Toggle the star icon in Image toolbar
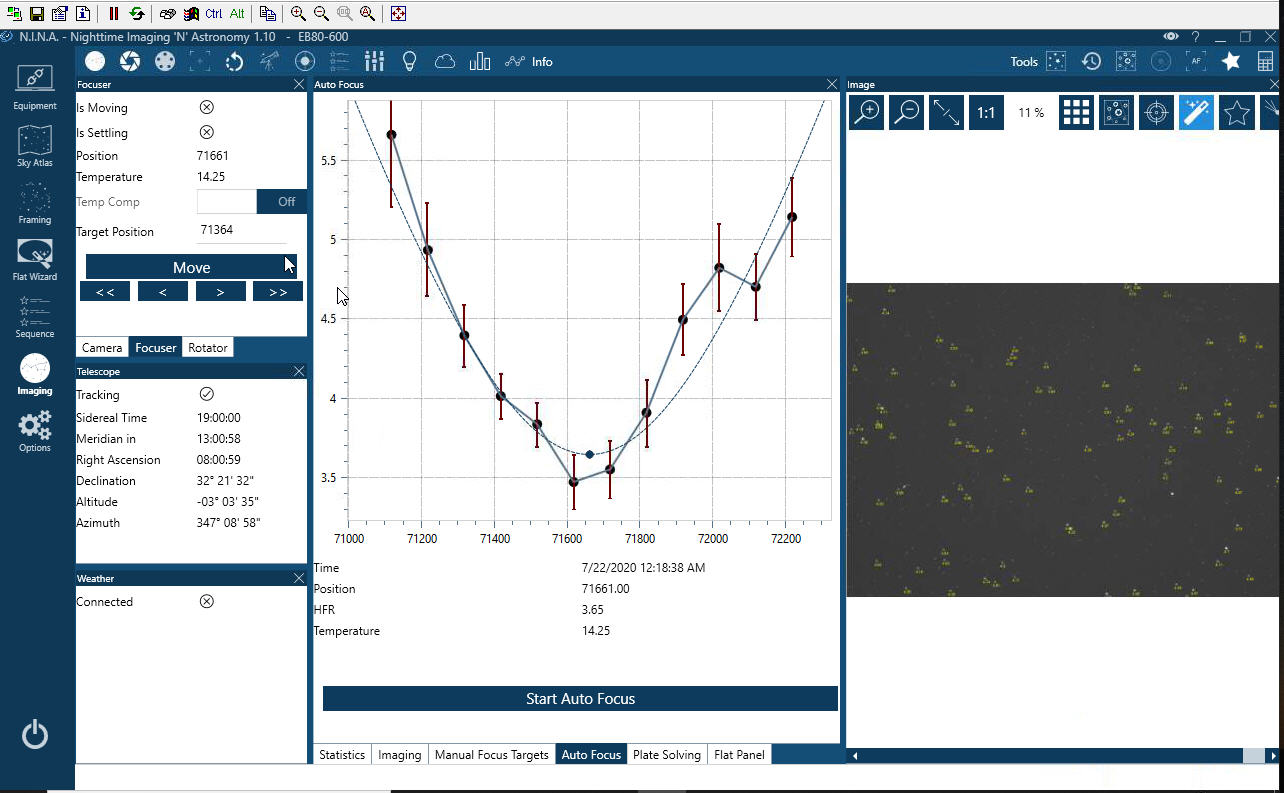1284x793 pixels. click(1236, 113)
